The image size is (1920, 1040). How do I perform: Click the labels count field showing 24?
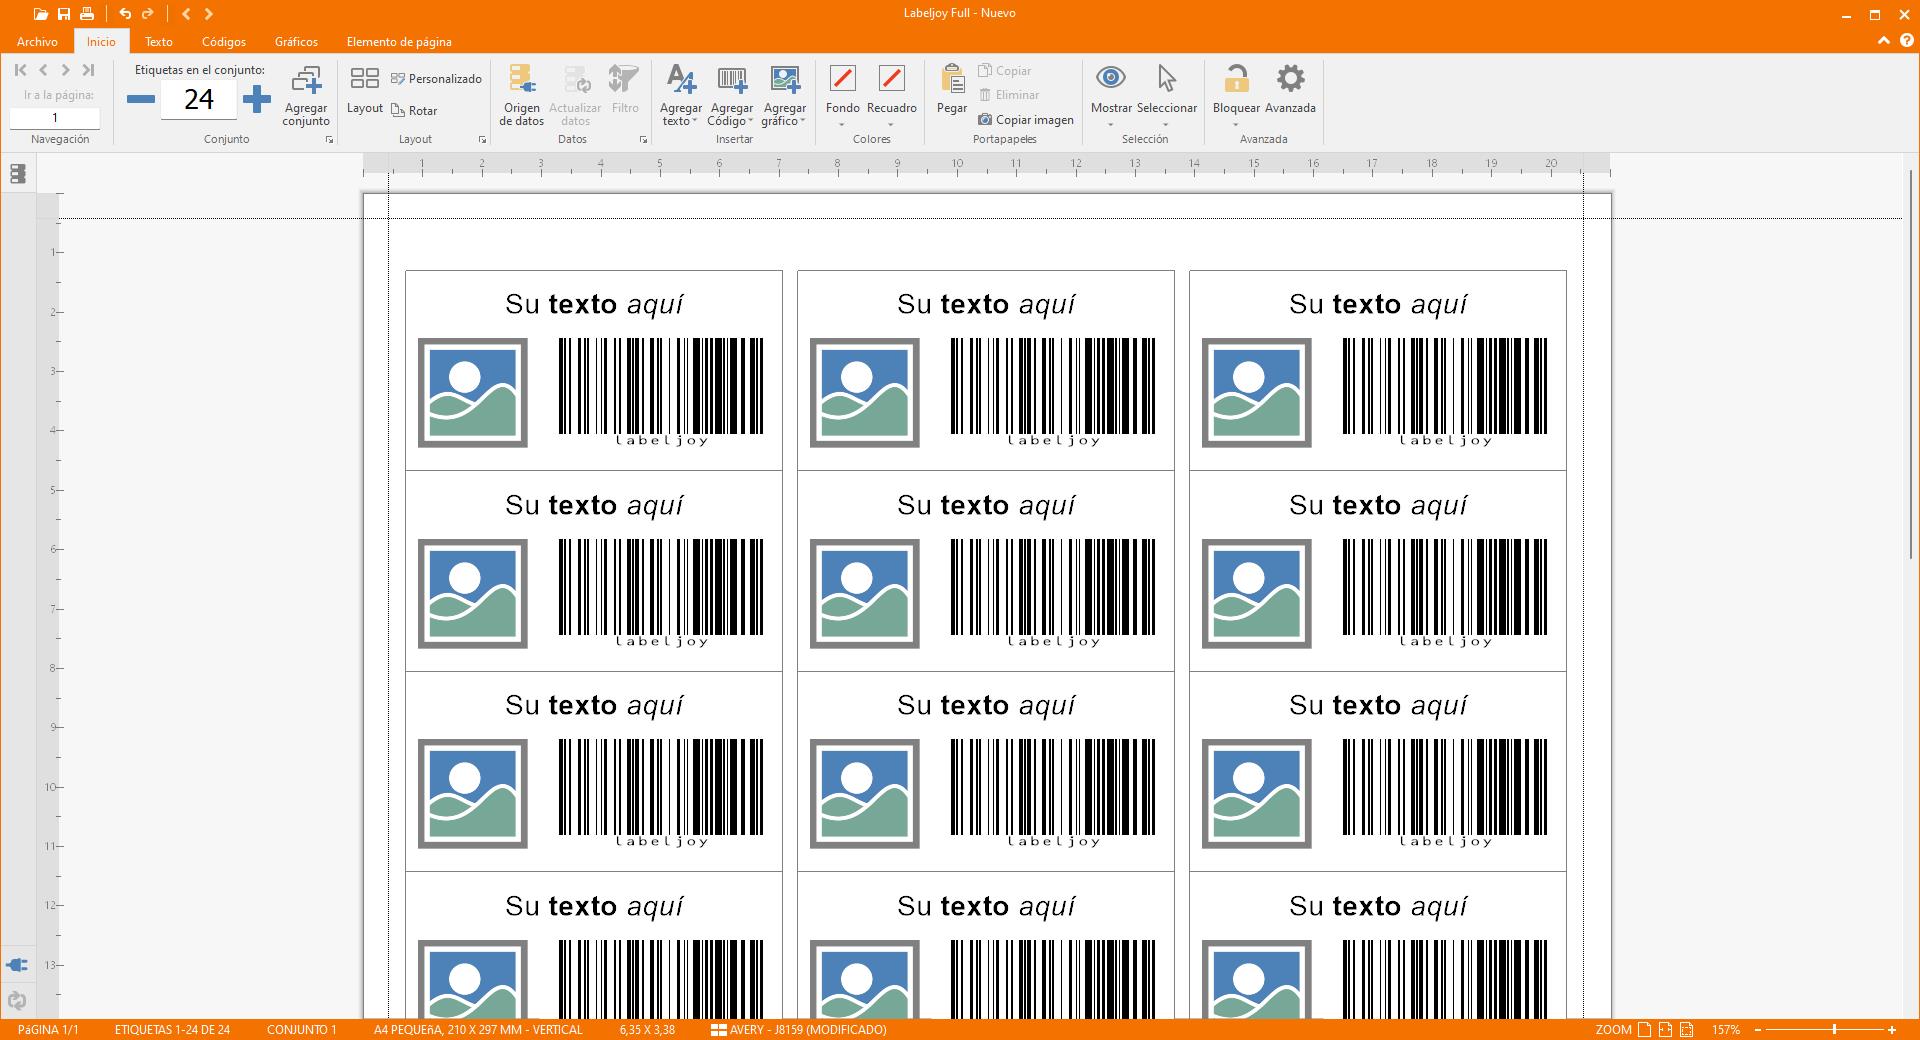pyautogui.click(x=199, y=99)
